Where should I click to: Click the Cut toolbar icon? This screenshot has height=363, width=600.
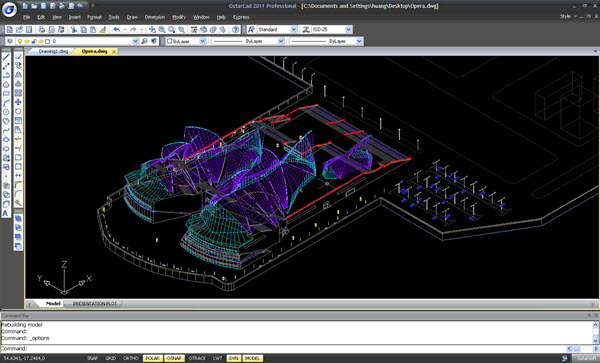pyautogui.click(x=74, y=29)
